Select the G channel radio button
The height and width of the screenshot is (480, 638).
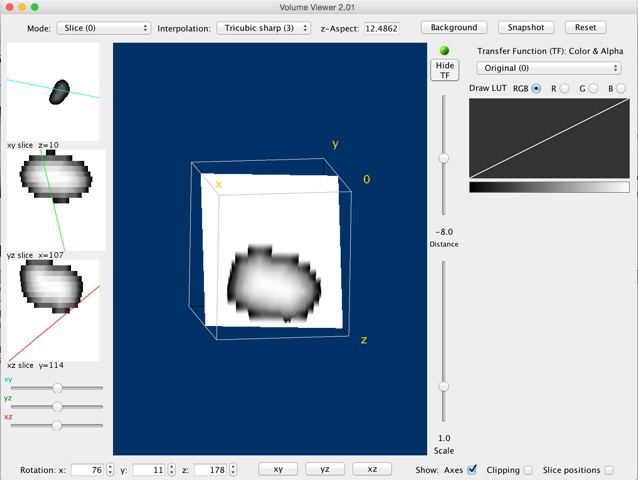click(x=594, y=89)
